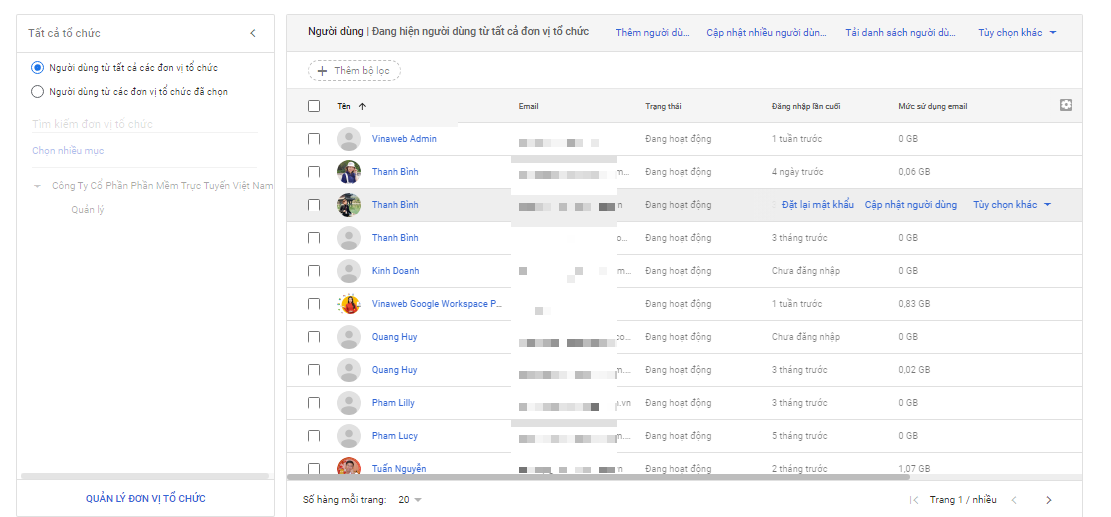Click the Tìm kiếm đơn vị tổ chức search field

tap(144, 124)
